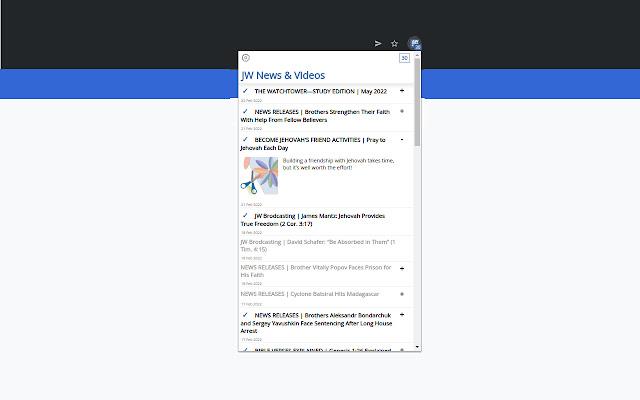Expand the Vitaliy Popov Faces Prison item
Screen dimensions: 640x400
(x=402, y=269)
